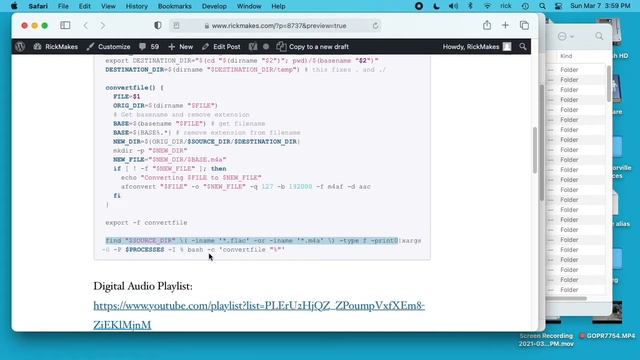
Task: Open Control Center in menu bar
Action: point(558,6)
